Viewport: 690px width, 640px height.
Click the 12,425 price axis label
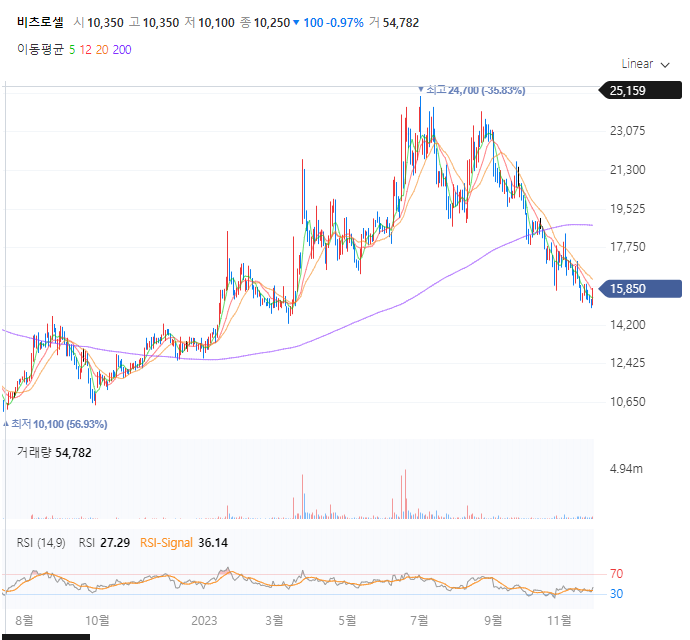coord(628,363)
